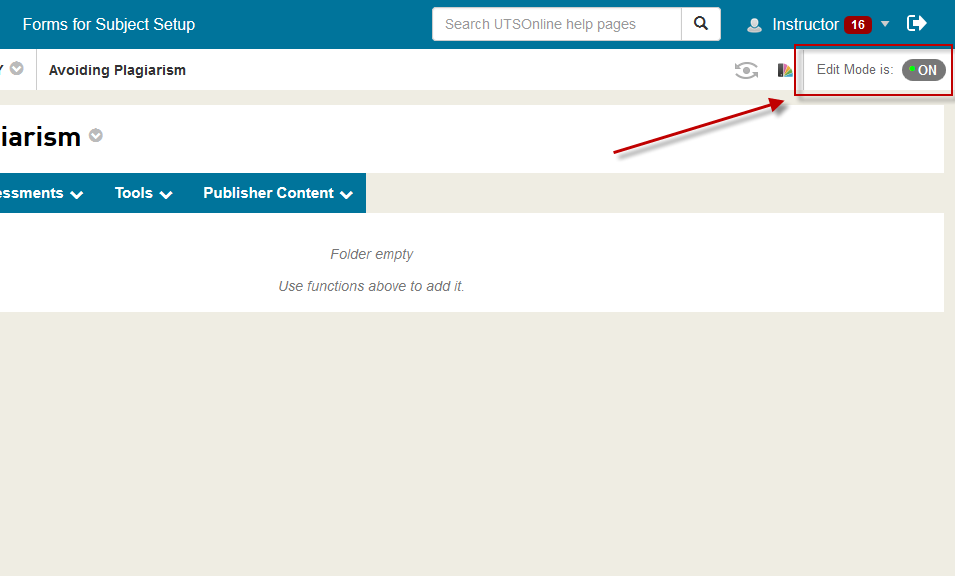The width and height of the screenshot is (955, 576).
Task: Open the course theme color palette icon
Action: pyautogui.click(x=785, y=70)
